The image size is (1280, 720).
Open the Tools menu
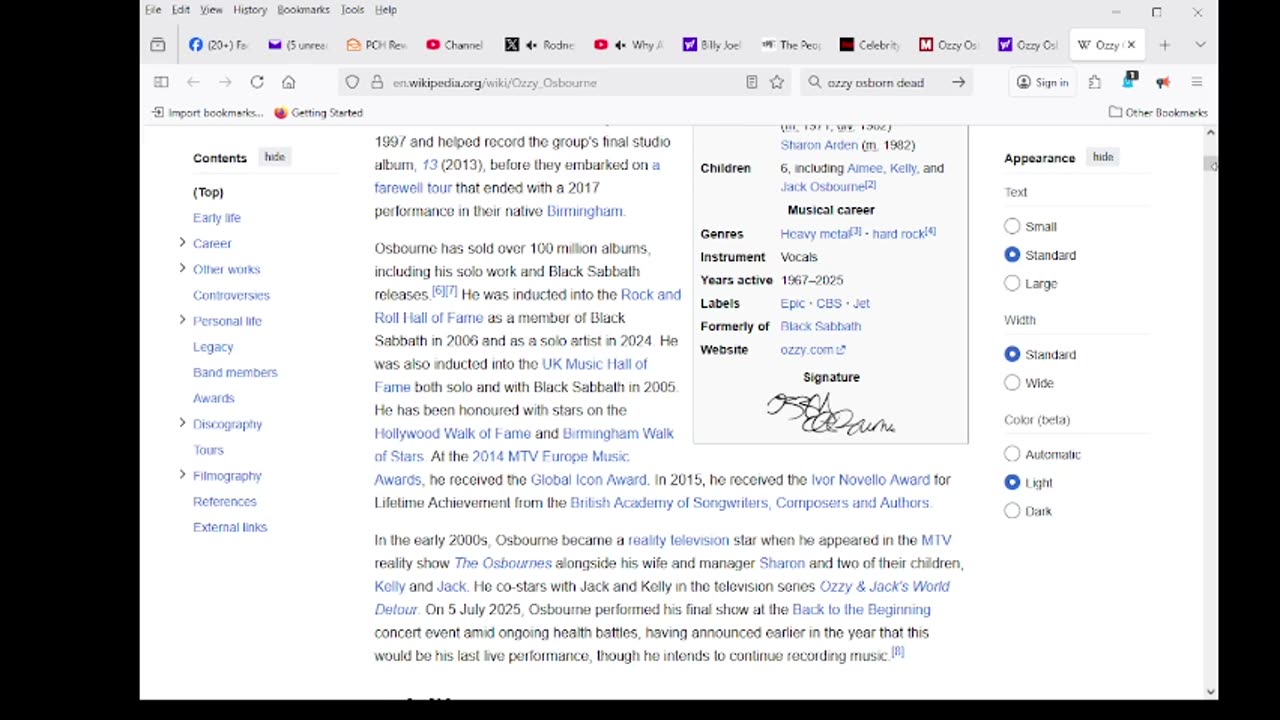tap(353, 10)
